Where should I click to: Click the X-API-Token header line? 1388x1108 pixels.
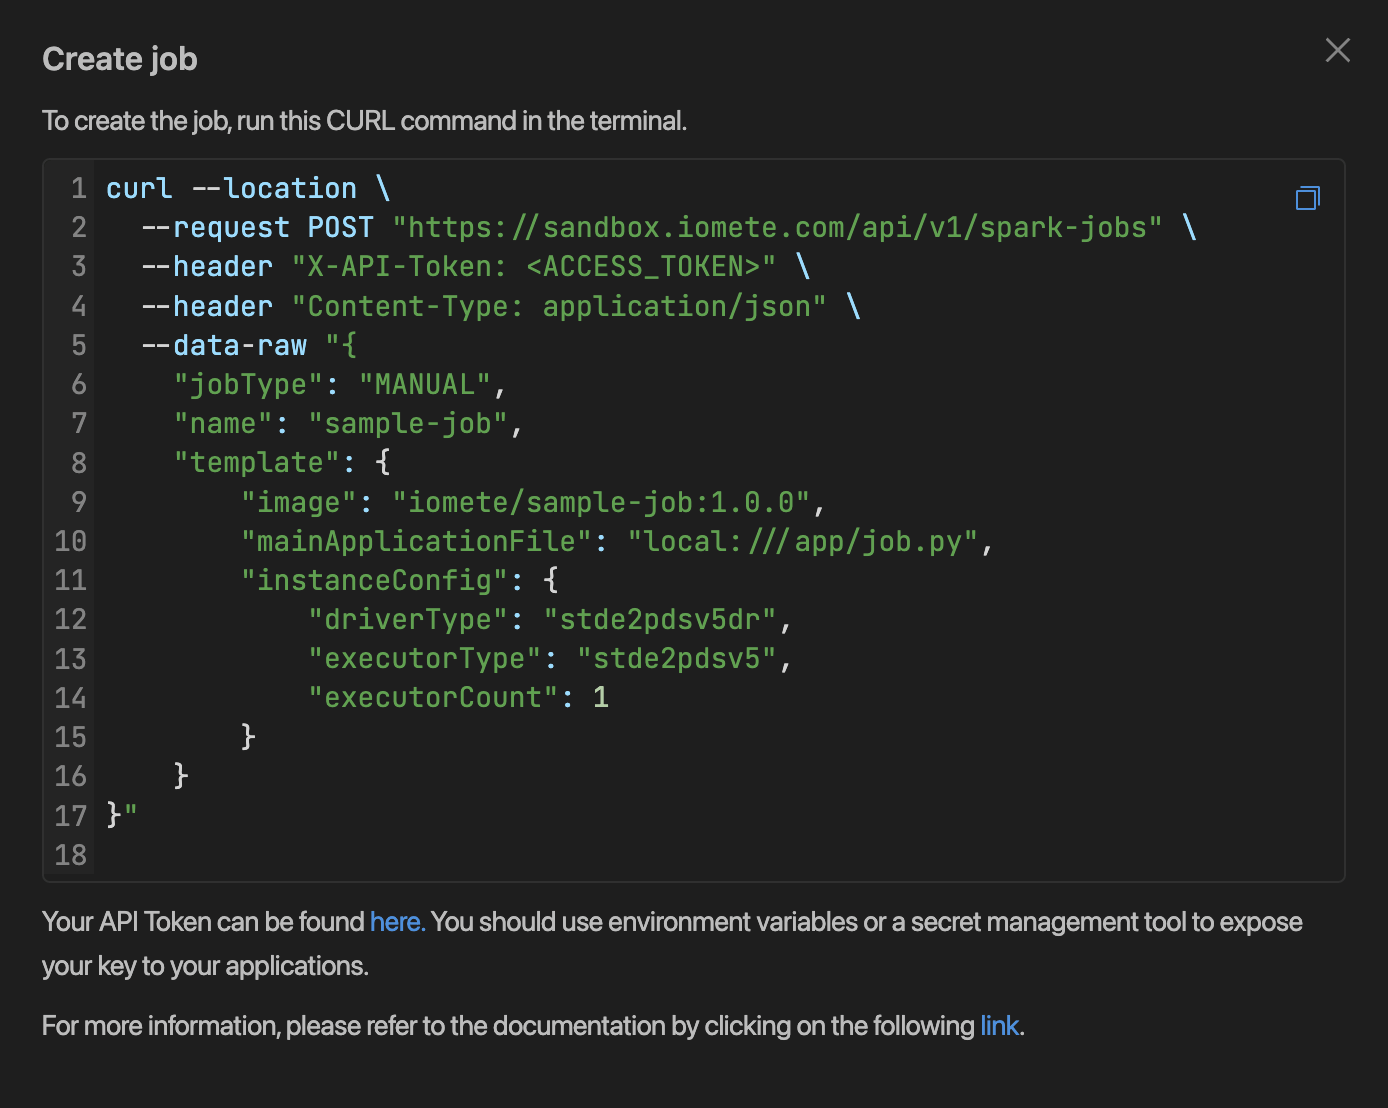[475, 266]
